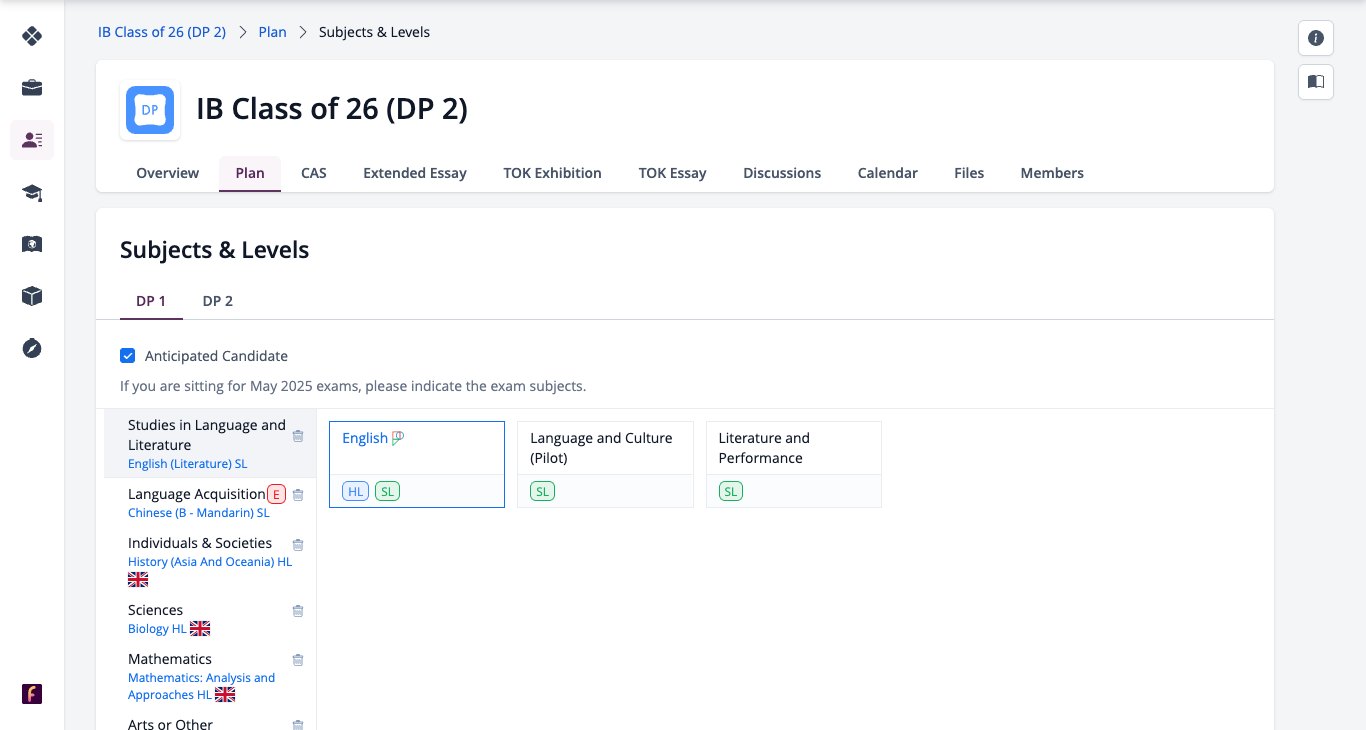The width and height of the screenshot is (1366, 730).
Task: Open the compass icon in sidebar
Action: pos(32,348)
